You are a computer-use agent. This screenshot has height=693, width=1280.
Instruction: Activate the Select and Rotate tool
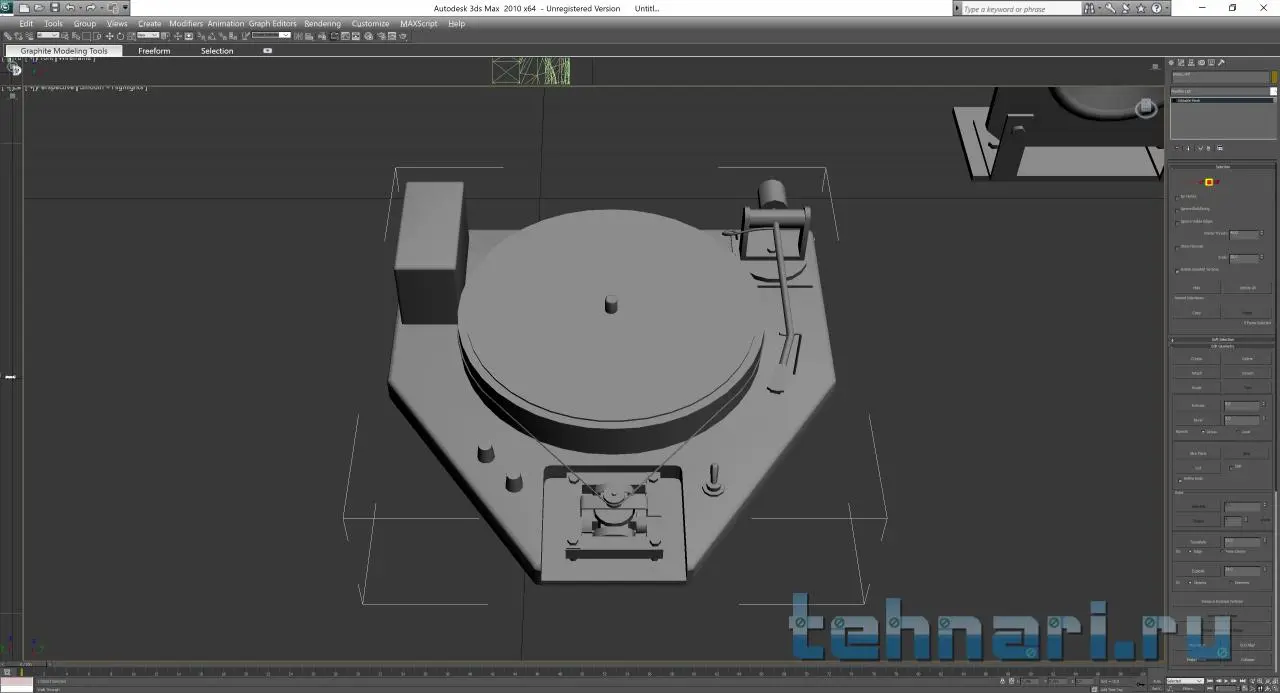[x=120, y=36]
